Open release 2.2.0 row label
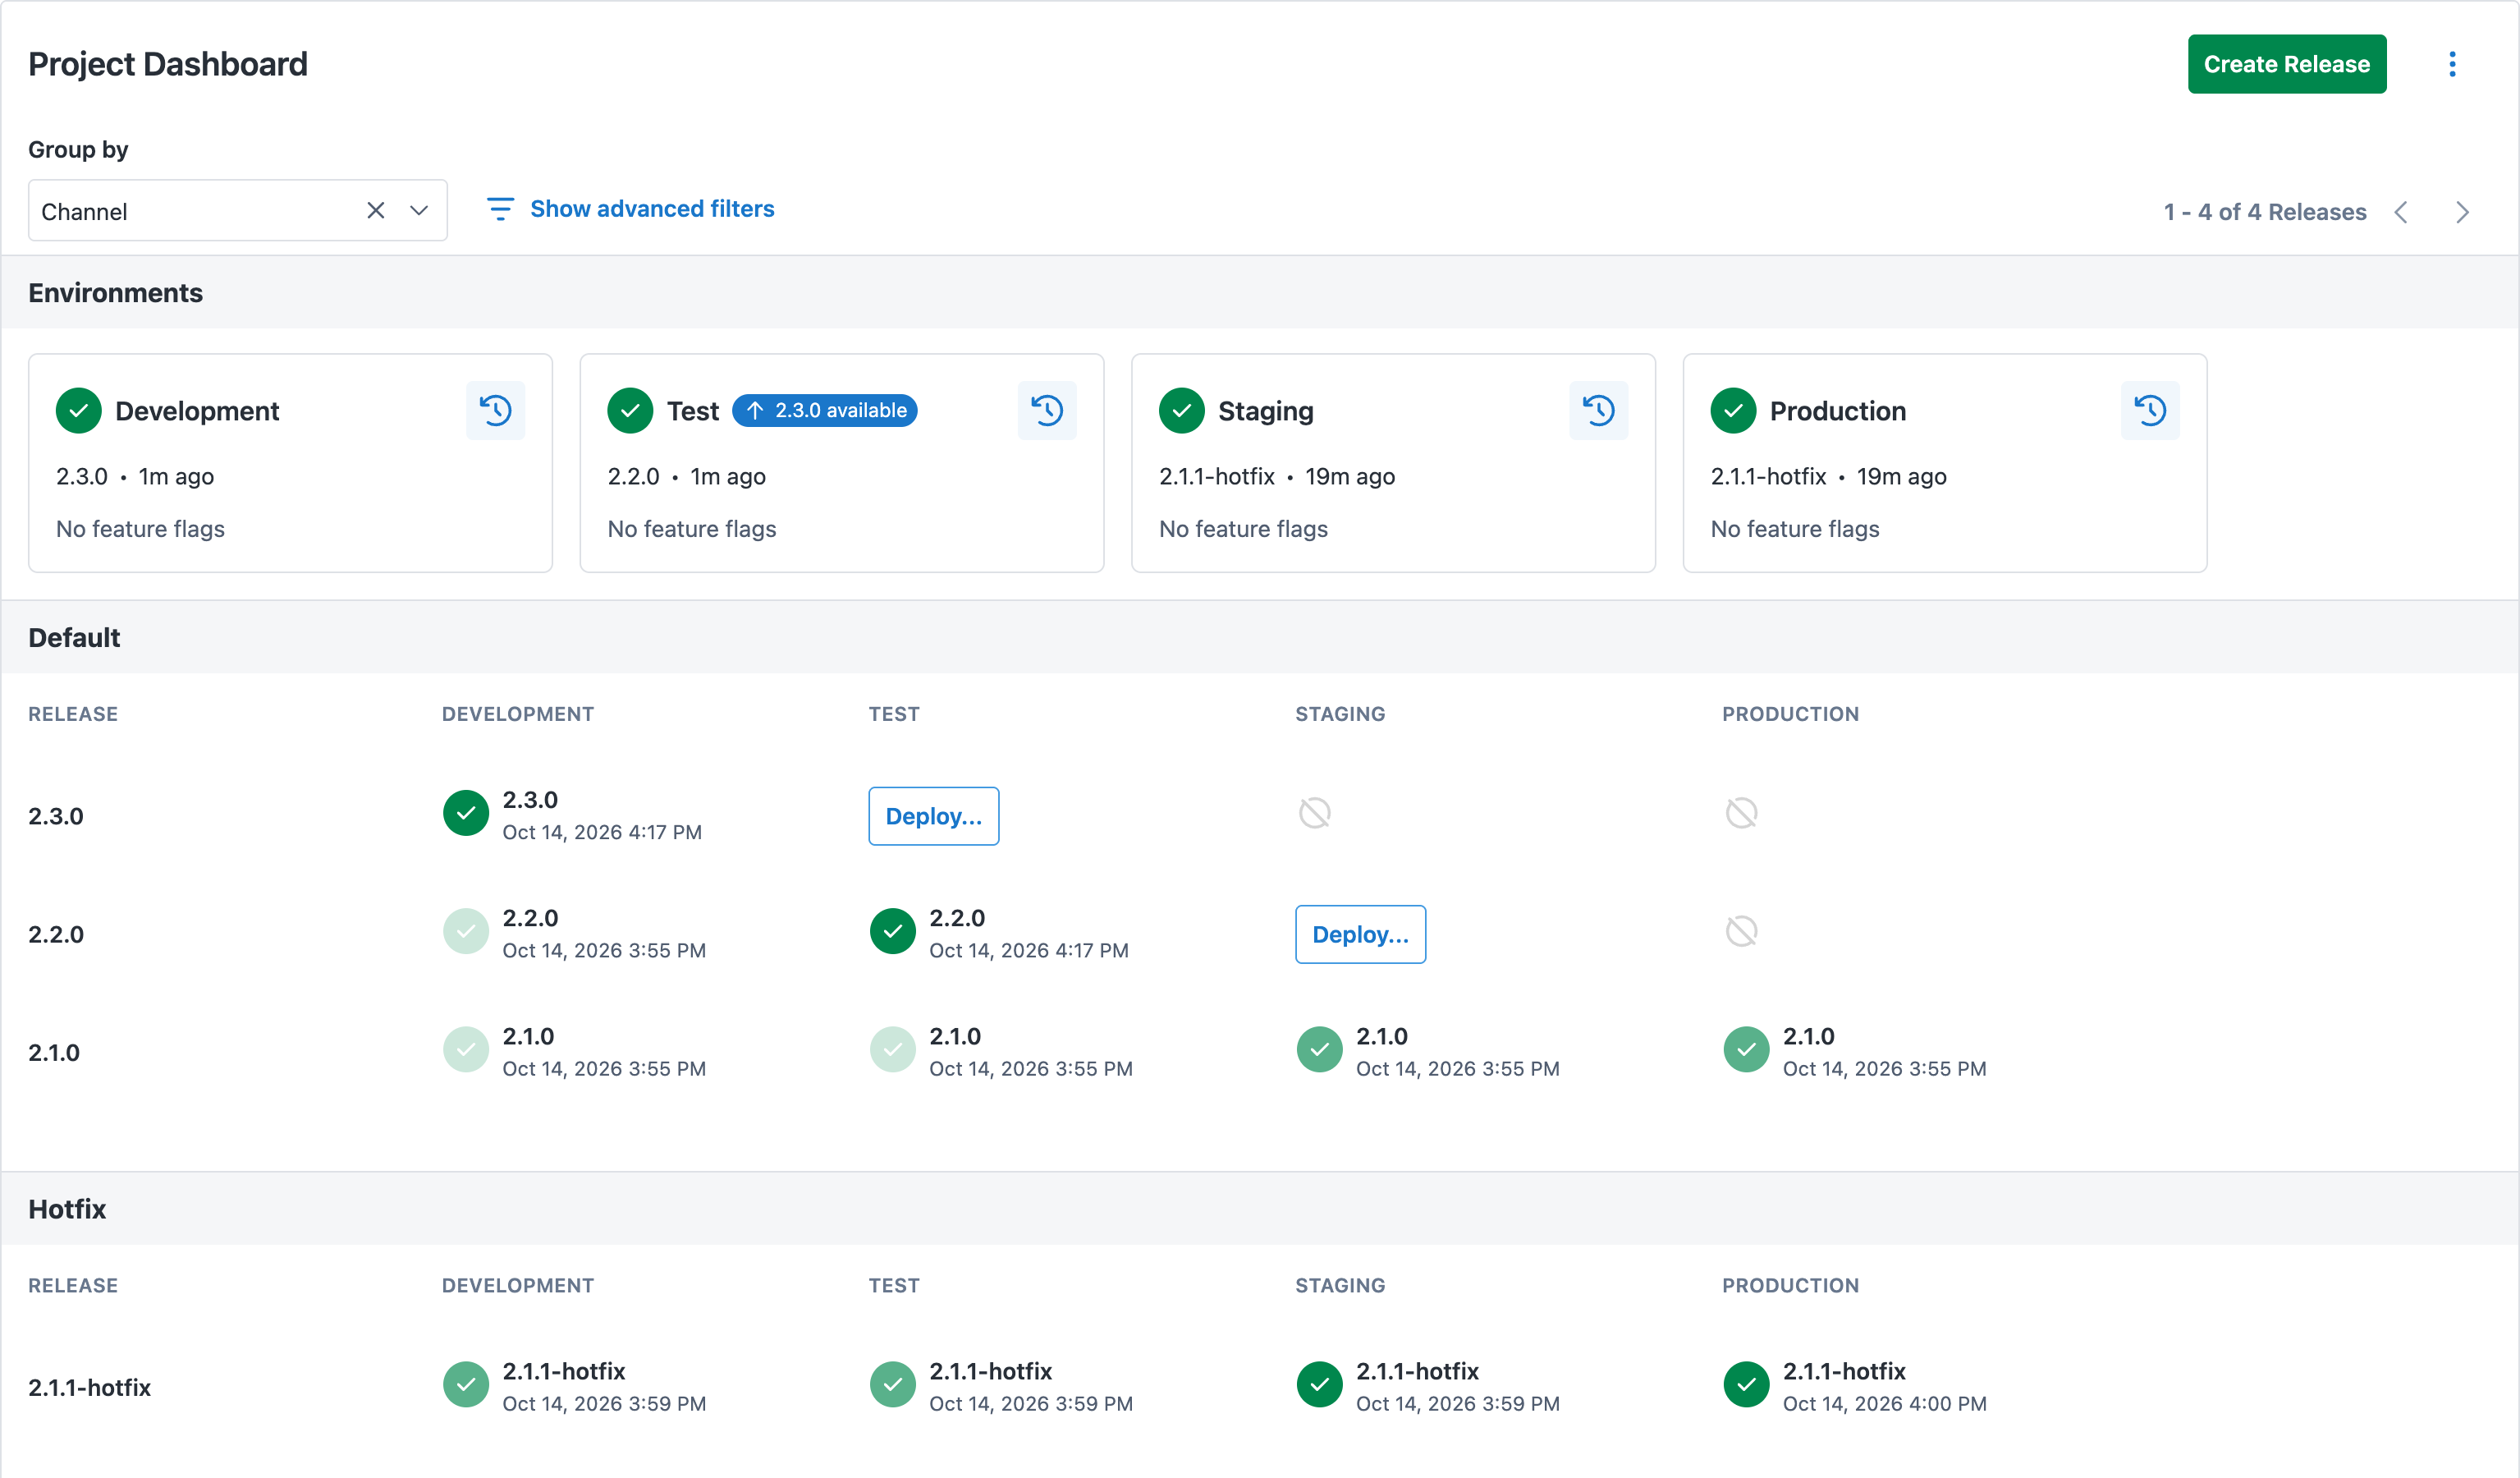Viewport: 2520px width, 1478px height. tap(56, 934)
